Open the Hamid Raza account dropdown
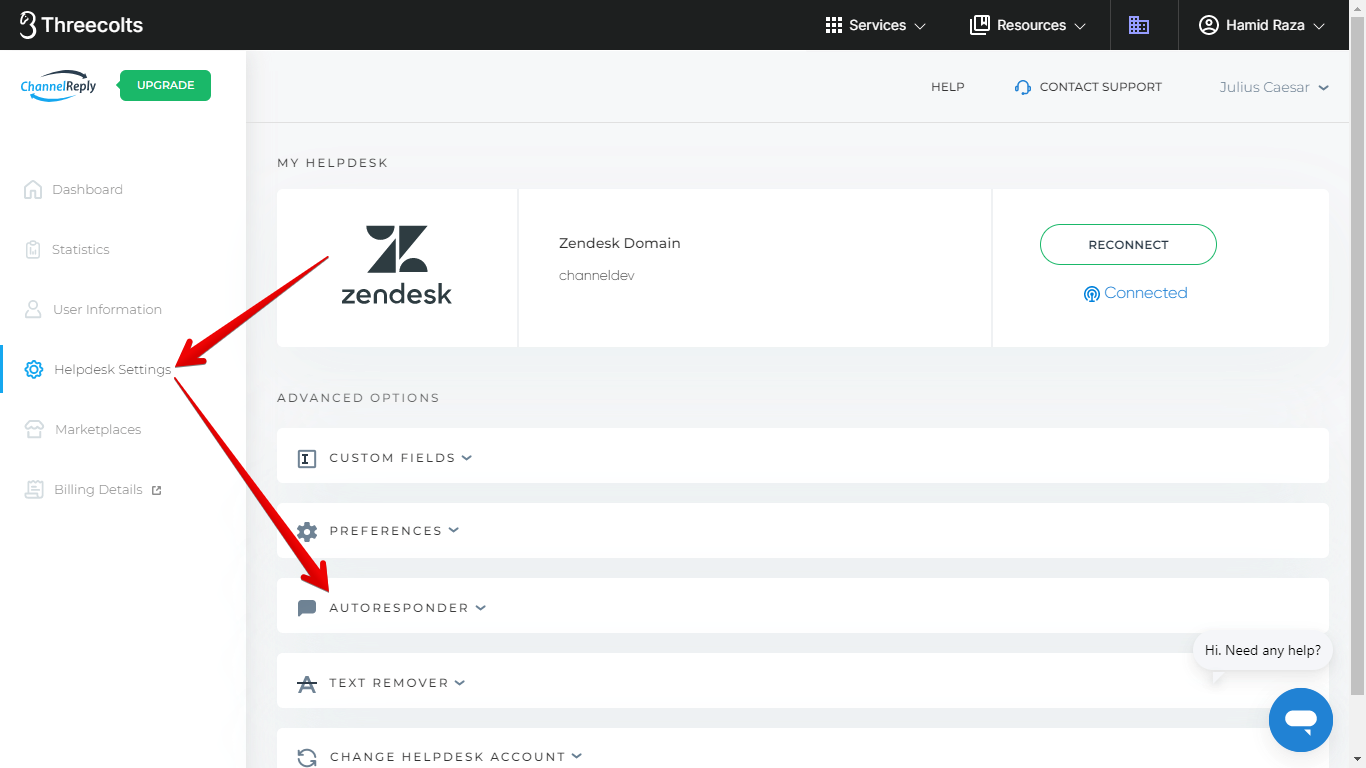This screenshot has width=1366, height=768. click(1262, 25)
